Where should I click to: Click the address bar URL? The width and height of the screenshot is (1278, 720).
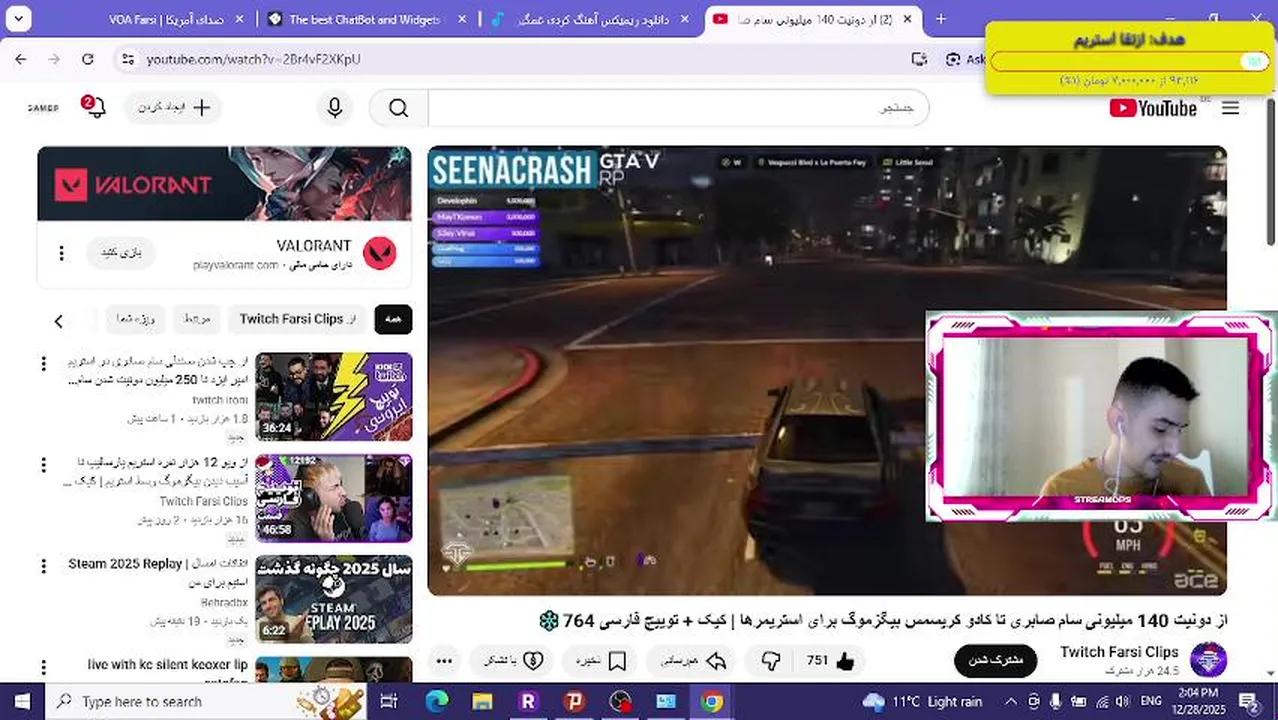[253, 59]
